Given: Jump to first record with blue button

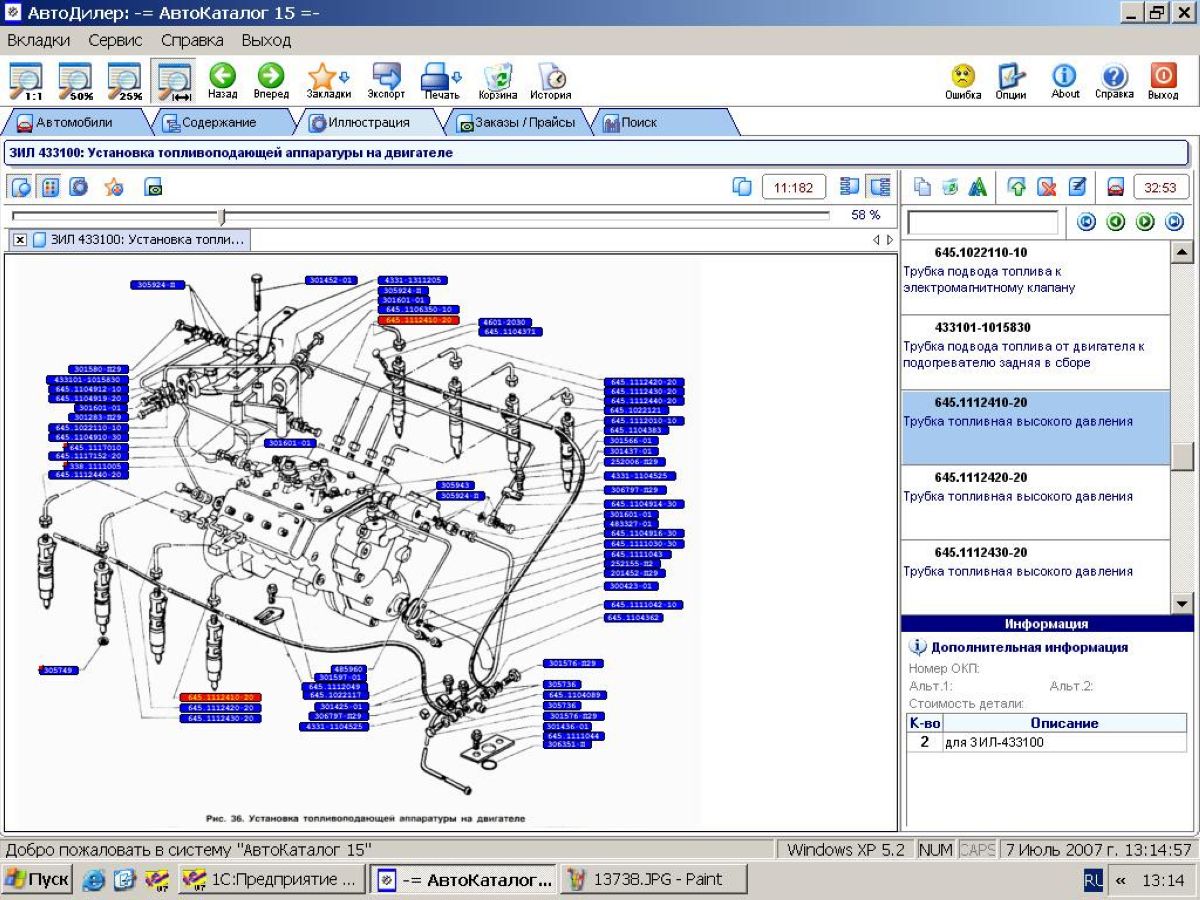Looking at the screenshot, I should pyautogui.click(x=1087, y=222).
